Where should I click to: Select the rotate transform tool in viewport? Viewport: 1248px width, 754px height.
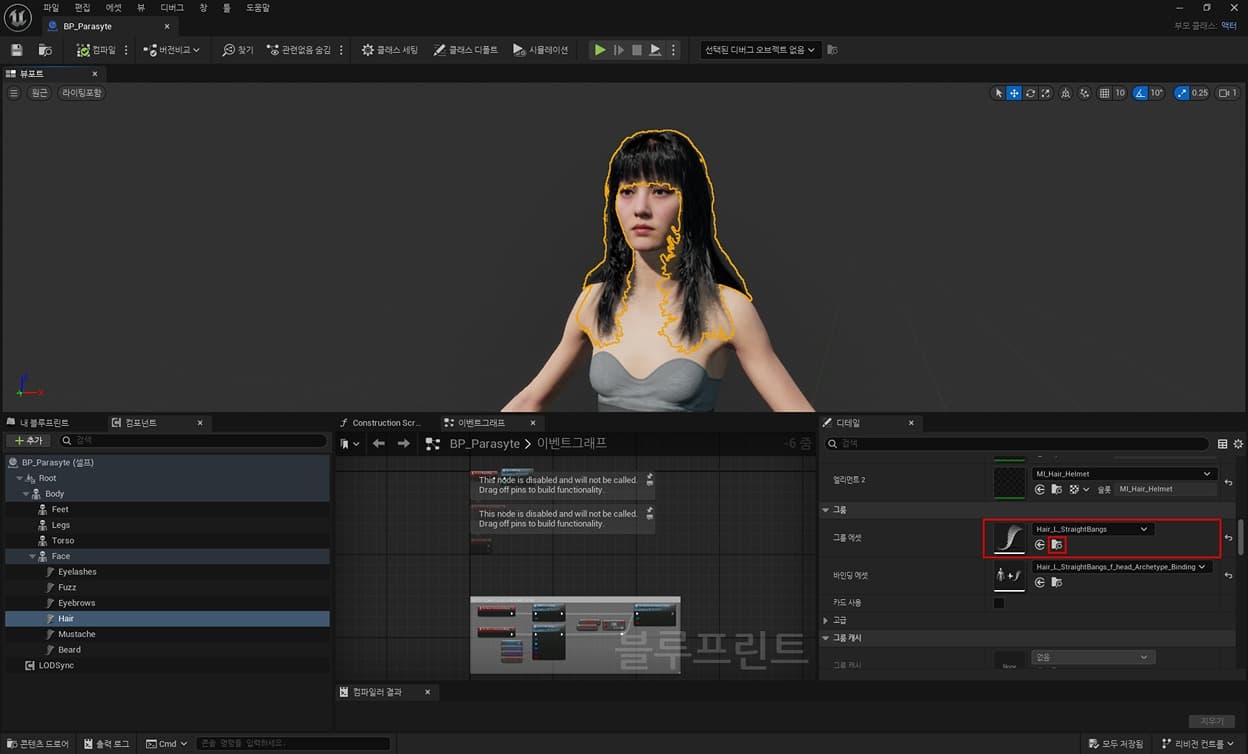1030,93
